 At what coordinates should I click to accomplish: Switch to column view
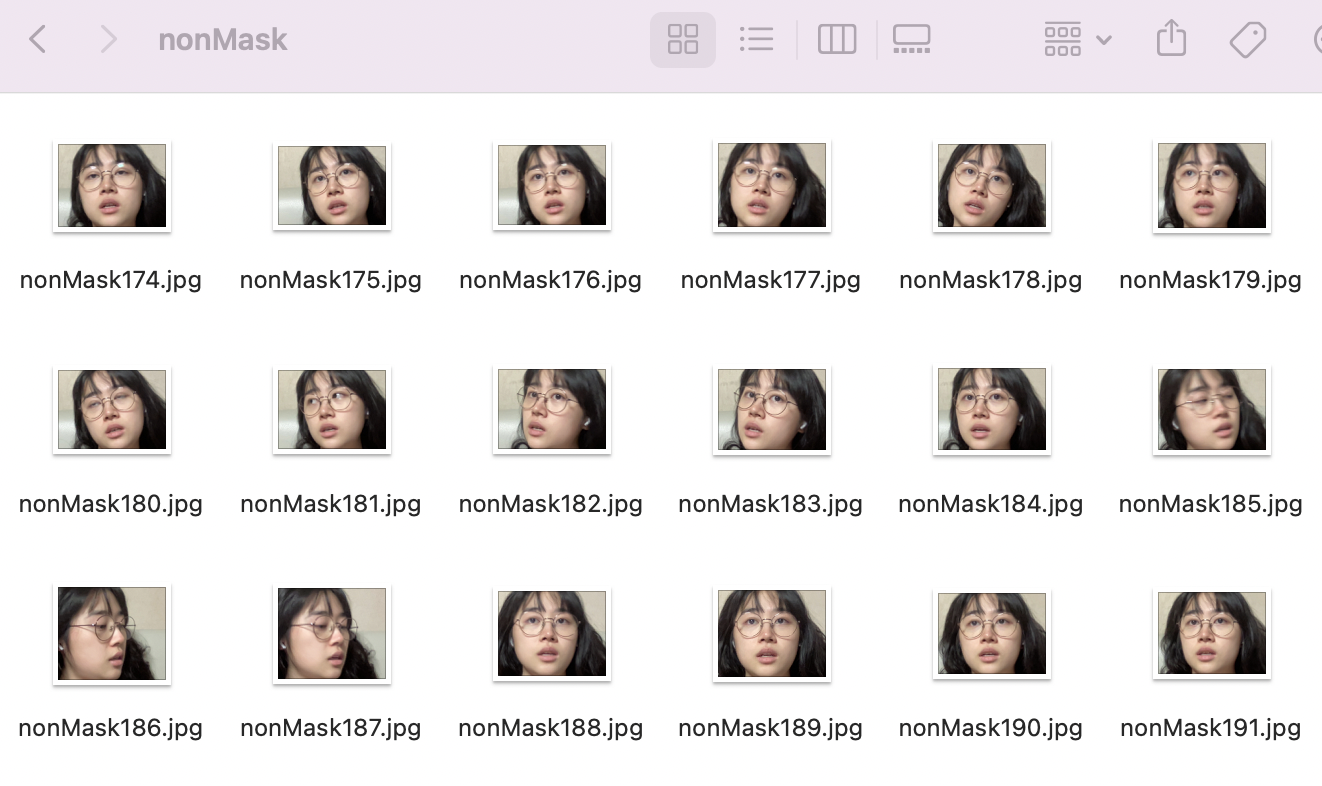(837, 40)
